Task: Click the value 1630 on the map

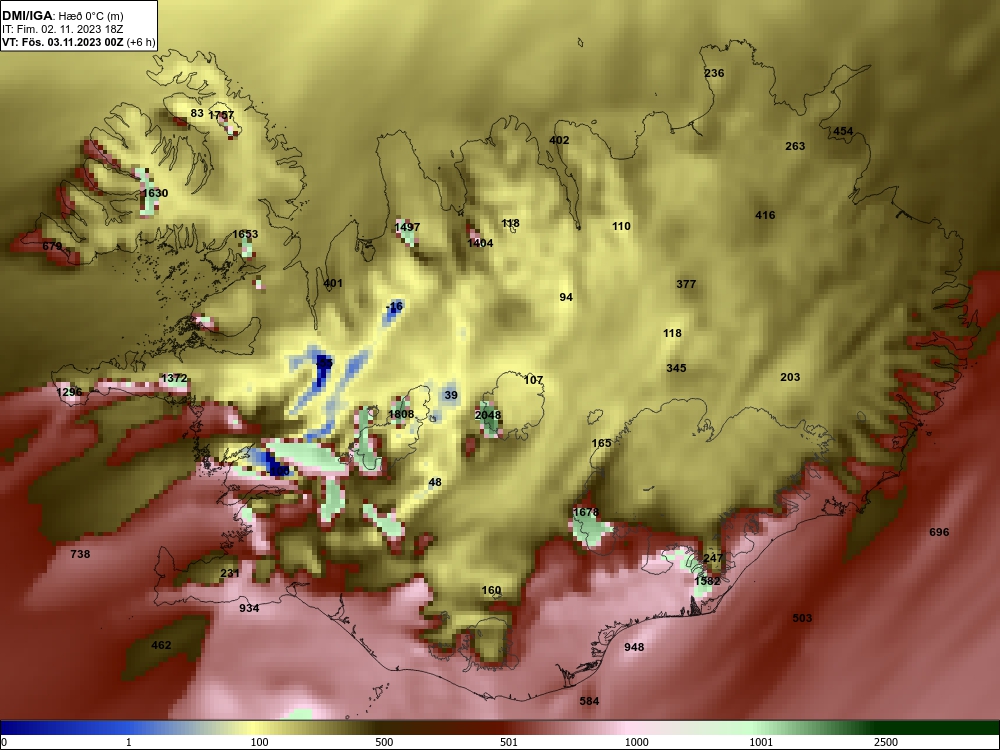Action: (155, 193)
